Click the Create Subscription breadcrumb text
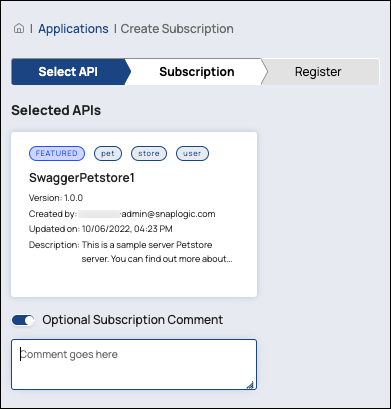 tap(177, 29)
